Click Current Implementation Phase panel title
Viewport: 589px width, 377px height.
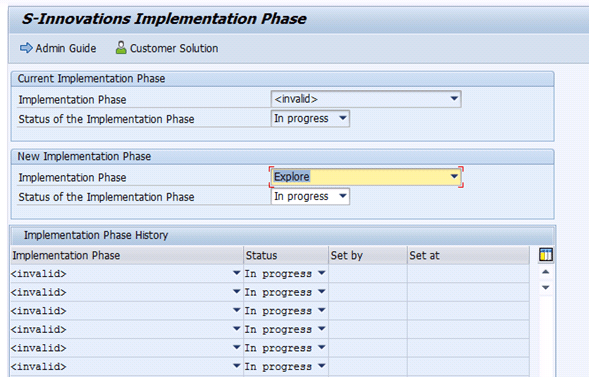point(91,78)
